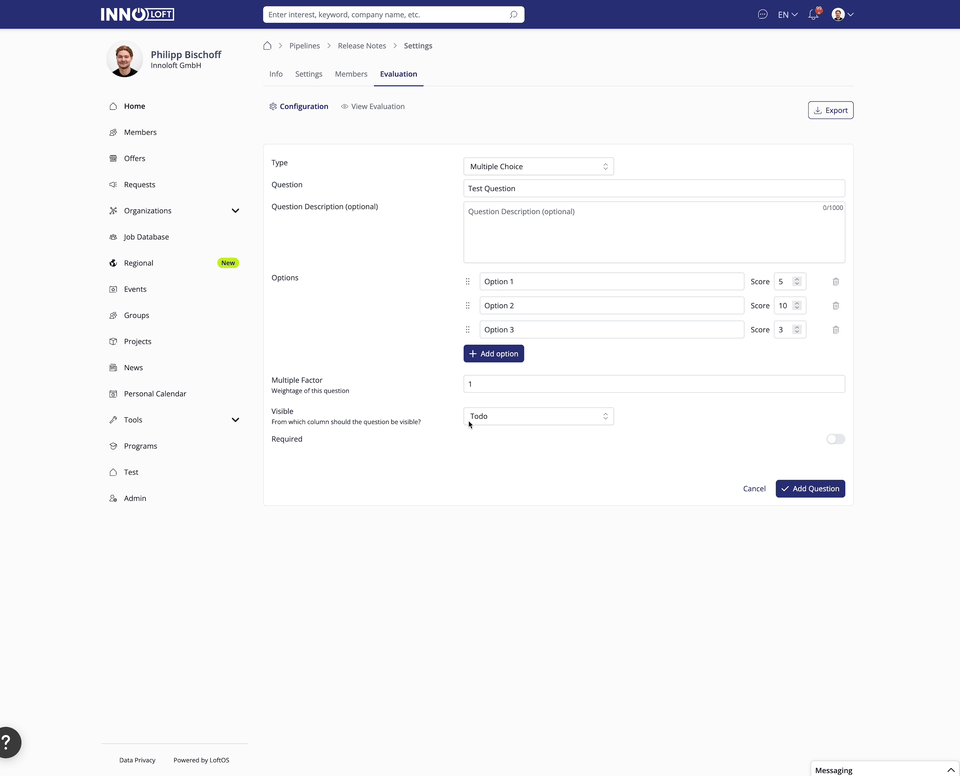Adjust the Option 2 score stepper

click(797, 306)
